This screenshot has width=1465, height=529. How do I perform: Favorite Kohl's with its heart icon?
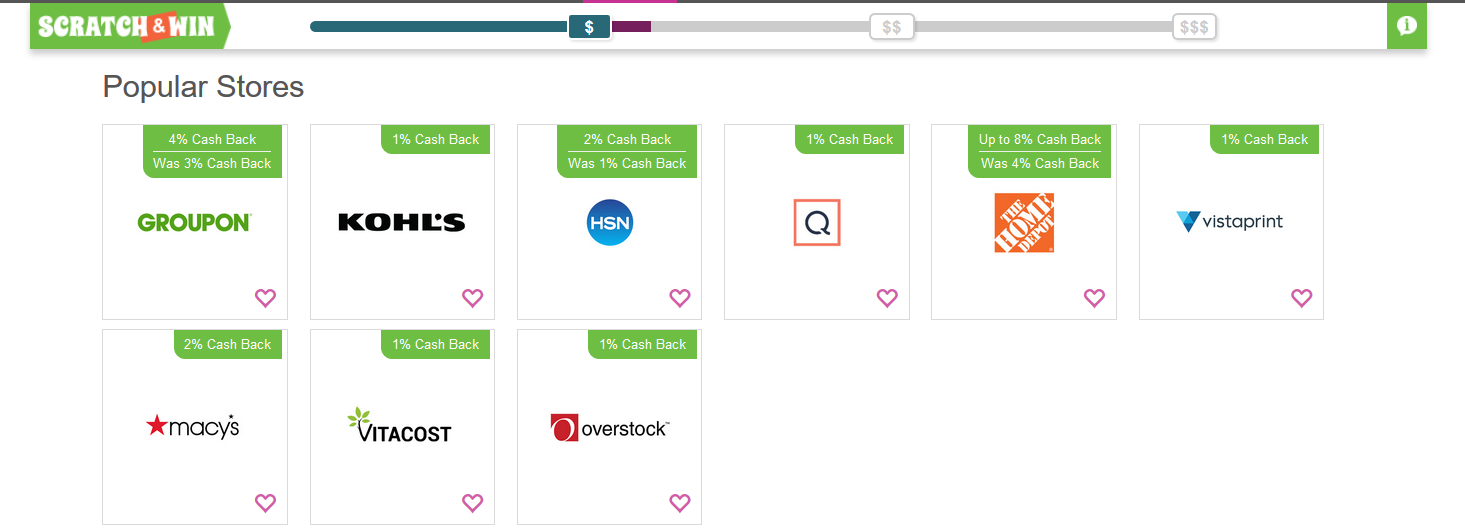tap(472, 298)
